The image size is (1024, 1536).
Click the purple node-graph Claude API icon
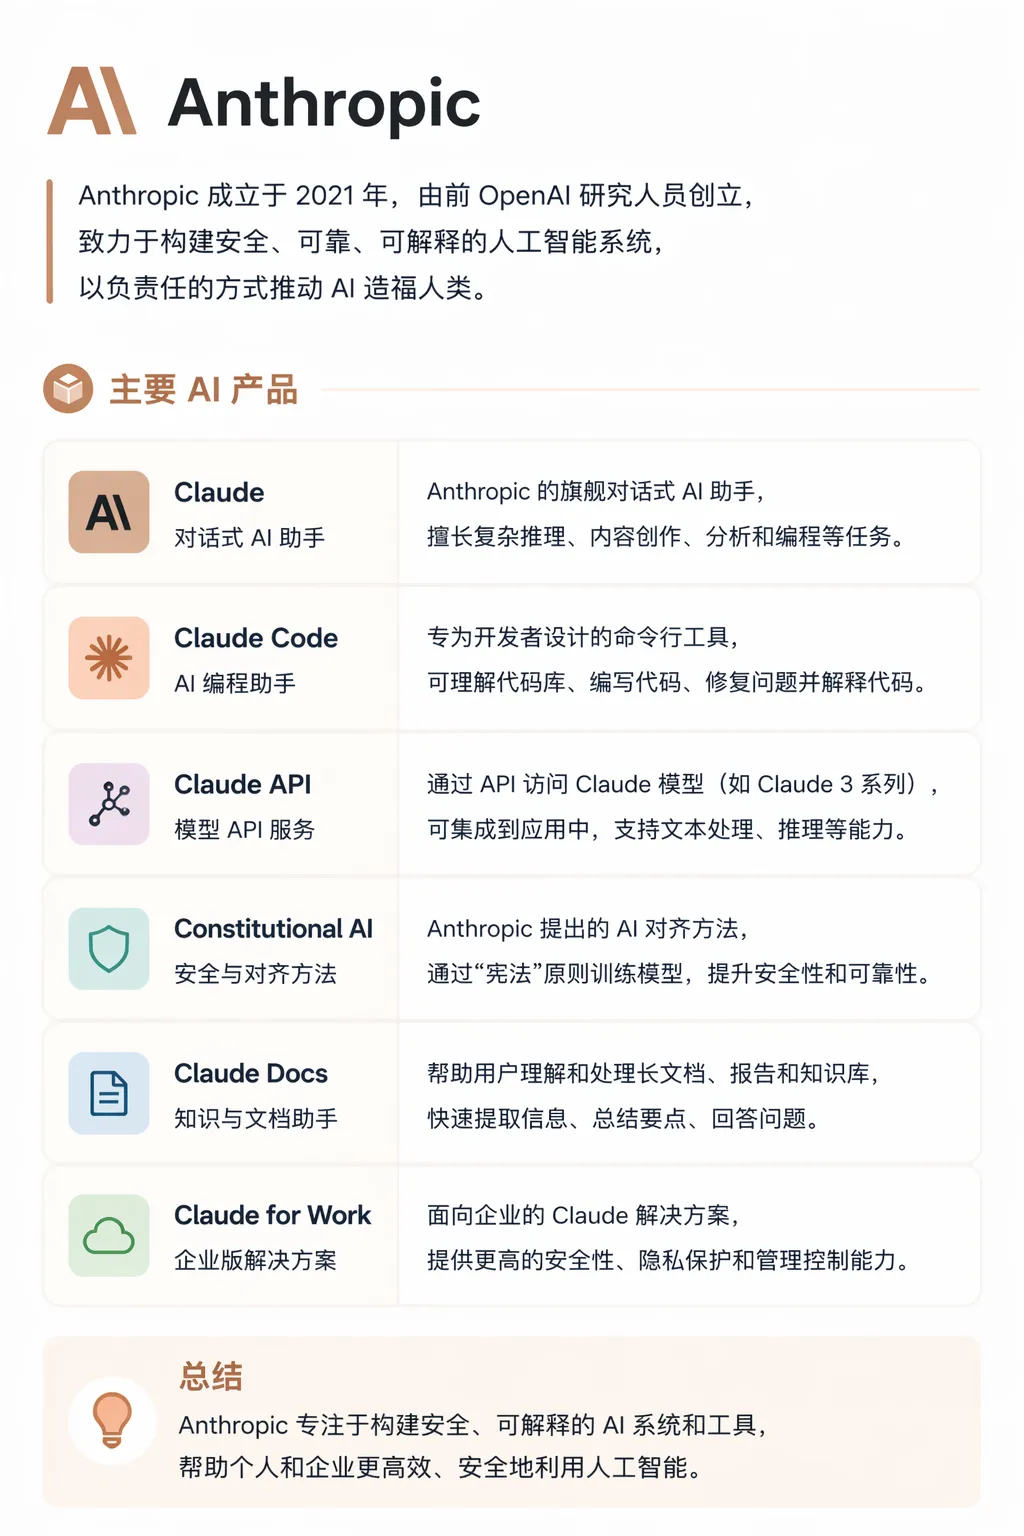point(109,804)
